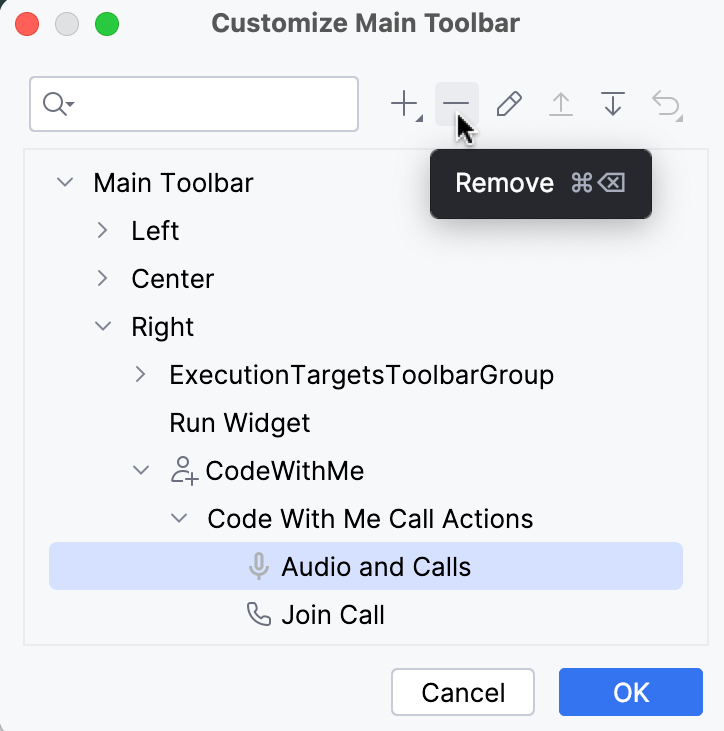Collapse Code With Me Call Actions
This screenshot has height=731, width=724.
click(x=179, y=519)
